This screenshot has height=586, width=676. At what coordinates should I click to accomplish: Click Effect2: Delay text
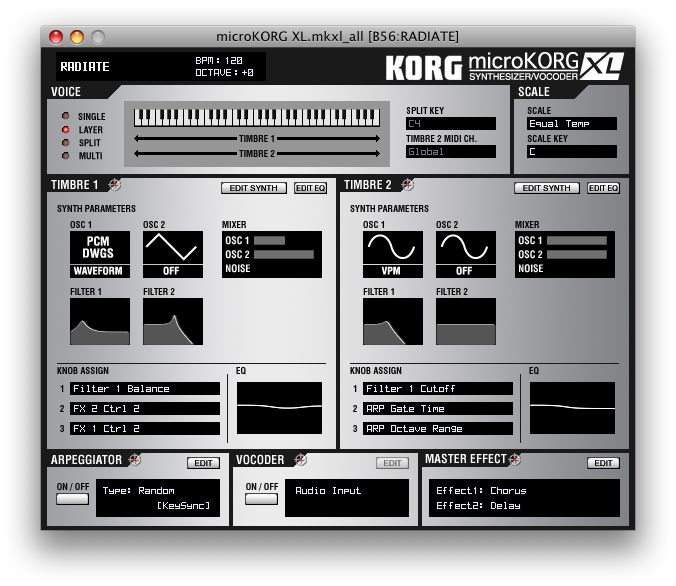coord(478,505)
